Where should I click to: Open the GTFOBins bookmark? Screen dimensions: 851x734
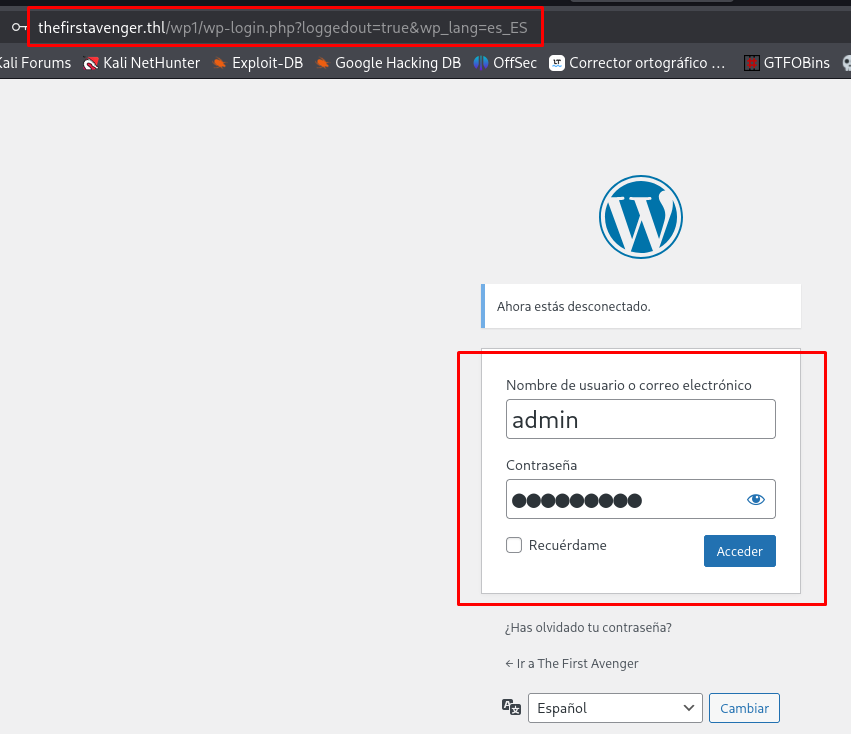(x=786, y=63)
